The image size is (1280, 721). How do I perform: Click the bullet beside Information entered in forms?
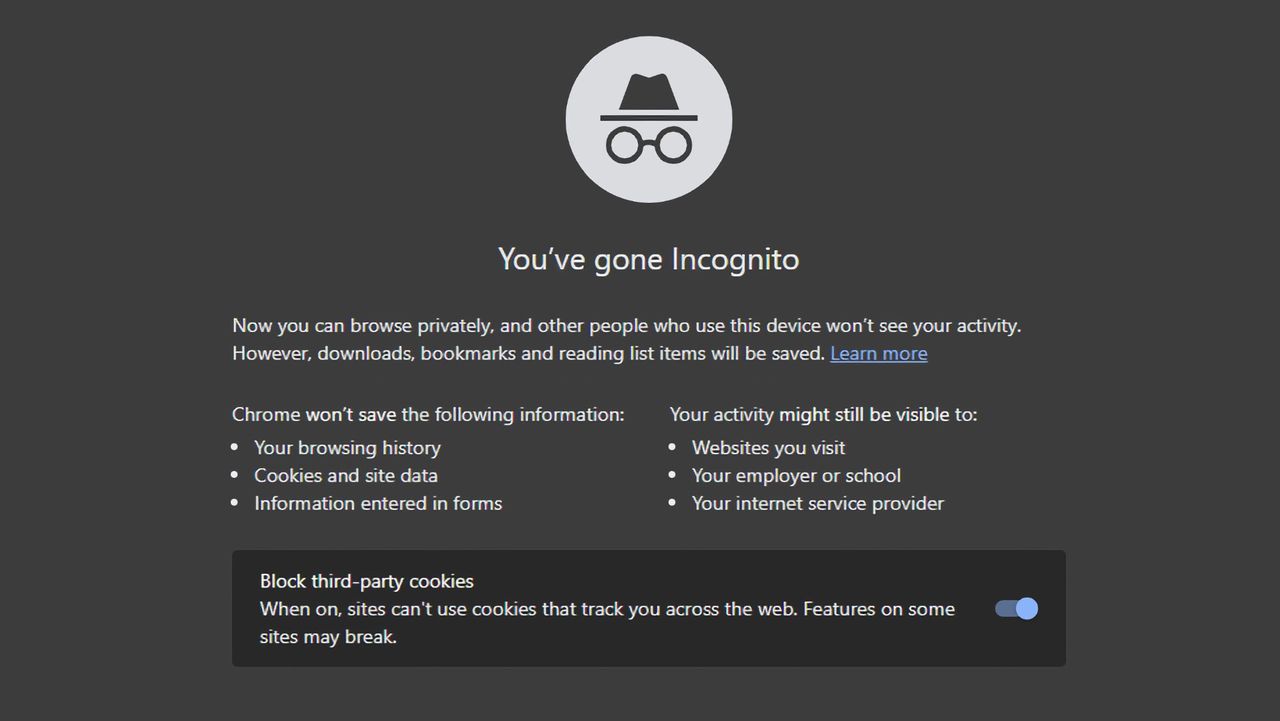(x=236, y=504)
